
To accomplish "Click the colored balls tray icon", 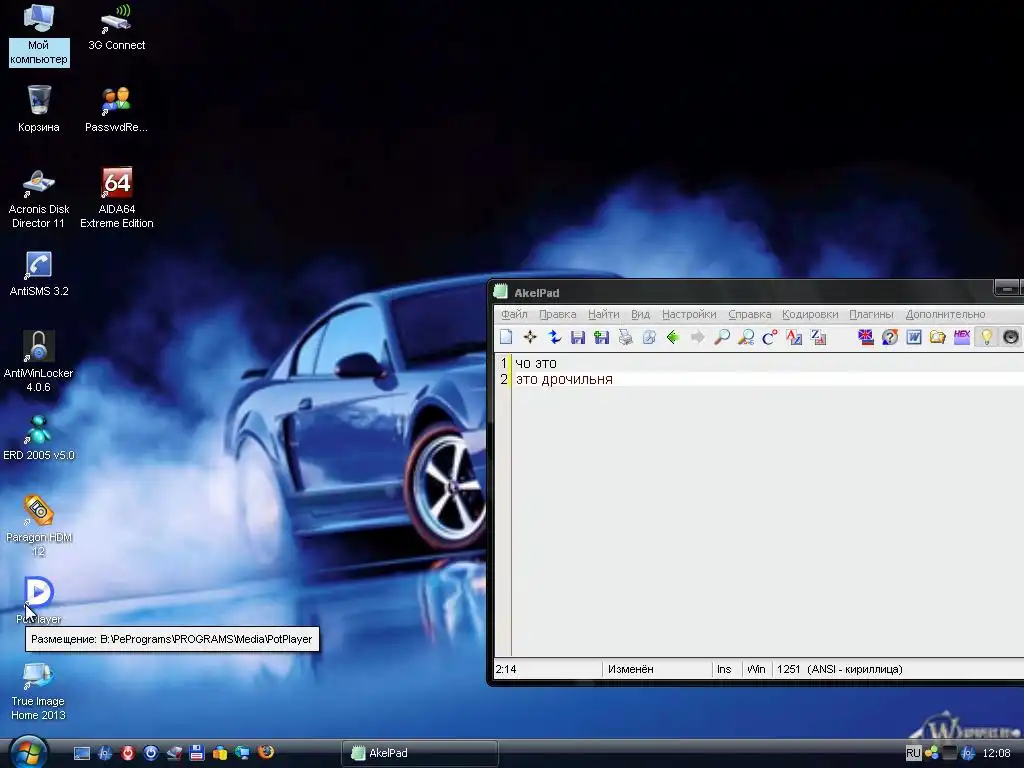I will [931, 753].
